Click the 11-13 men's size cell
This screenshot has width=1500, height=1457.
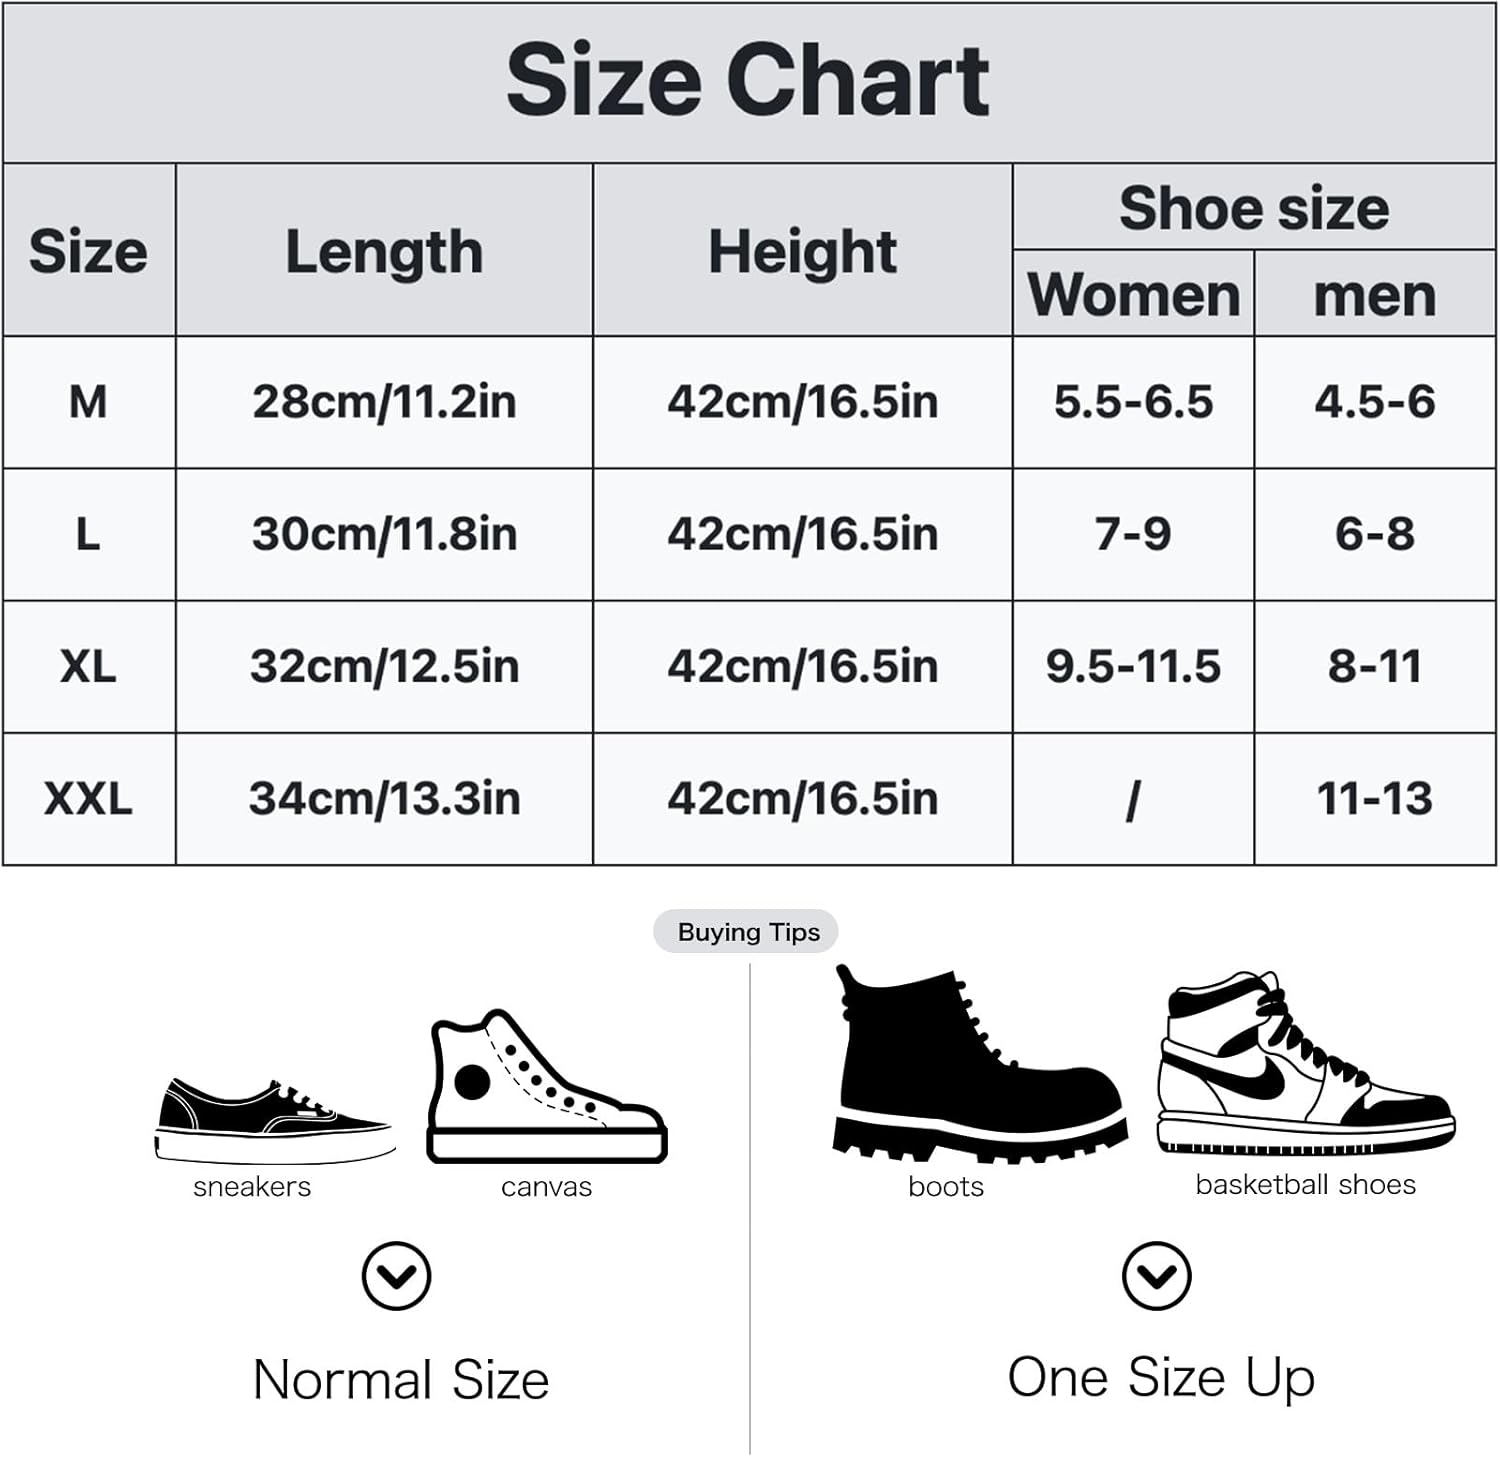1374,799
